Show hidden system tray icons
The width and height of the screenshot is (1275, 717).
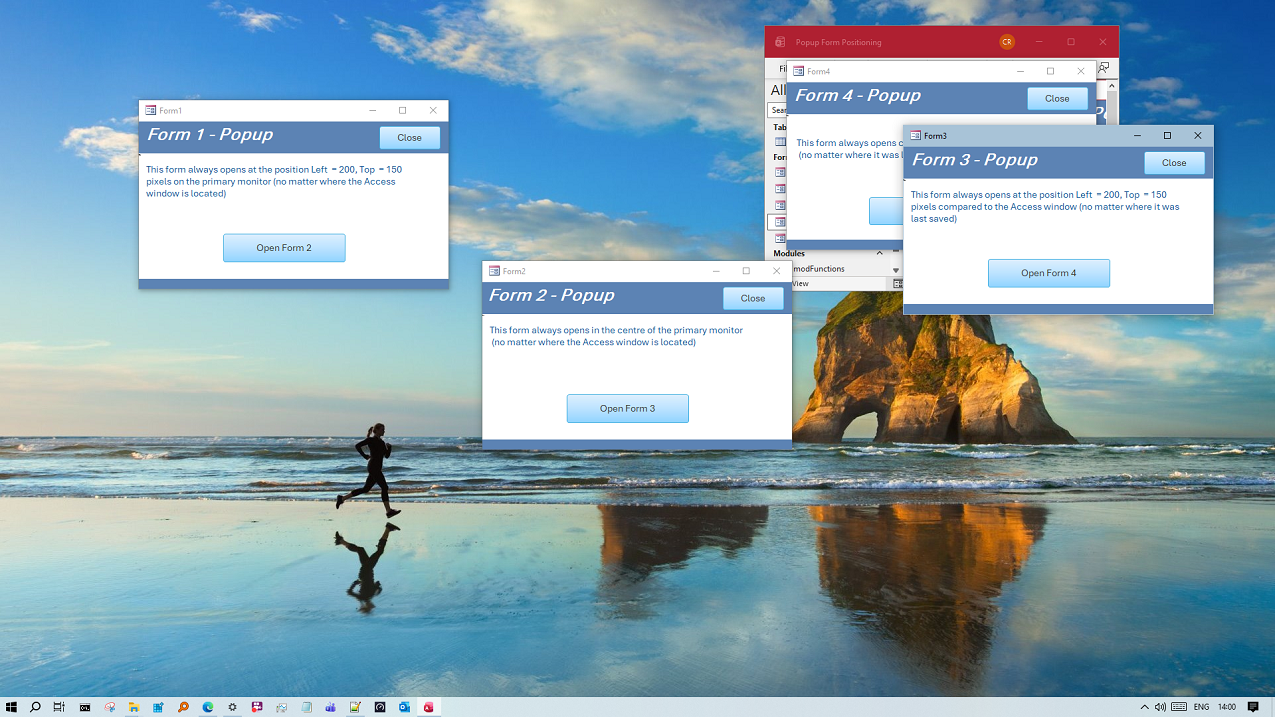tap(1144, 707)
